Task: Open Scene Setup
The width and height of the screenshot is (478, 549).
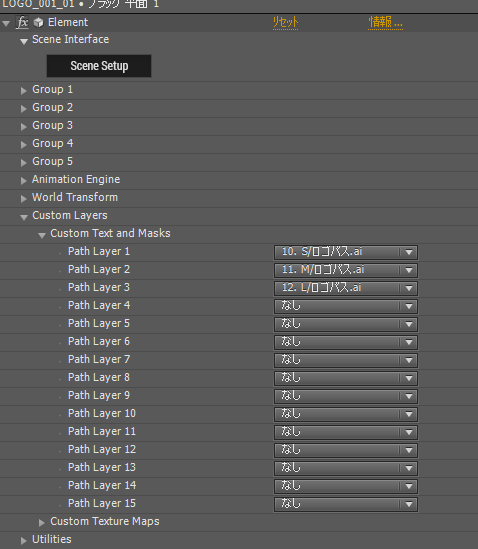Action: click(x=99, y=66)
